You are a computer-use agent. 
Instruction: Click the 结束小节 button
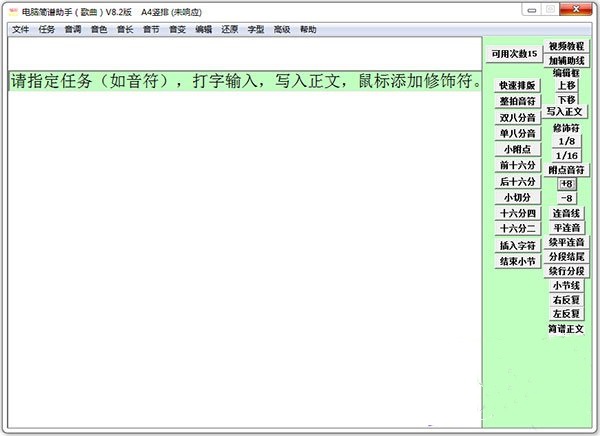(517, 261)
